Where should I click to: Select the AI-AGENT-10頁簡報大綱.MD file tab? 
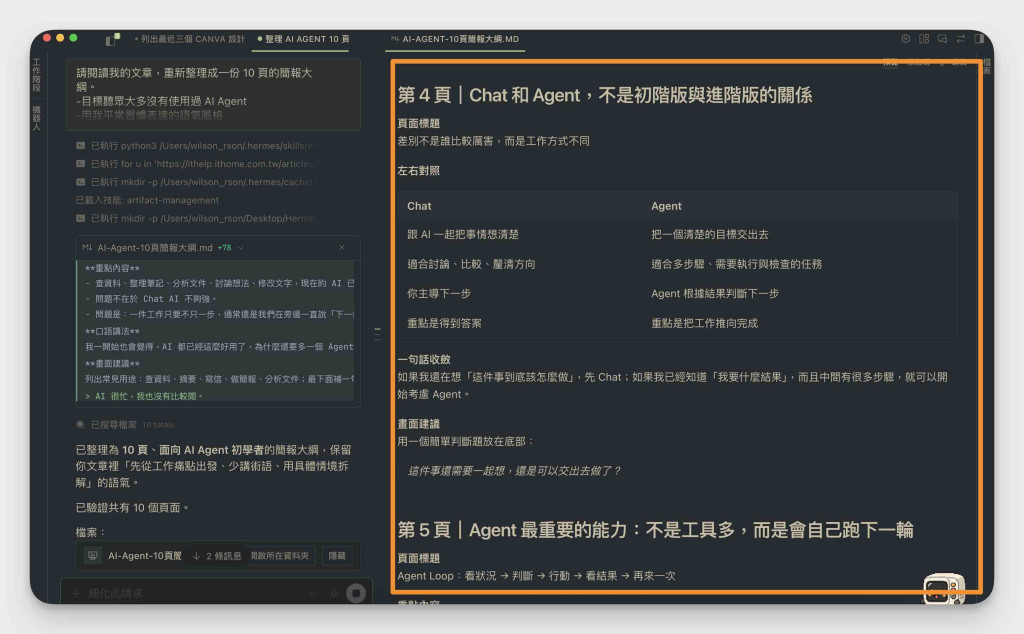(x=455, y=39)
